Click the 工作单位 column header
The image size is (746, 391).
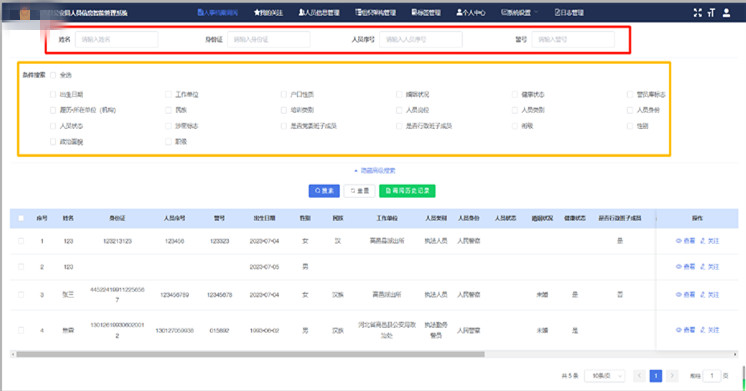(387, 218)
